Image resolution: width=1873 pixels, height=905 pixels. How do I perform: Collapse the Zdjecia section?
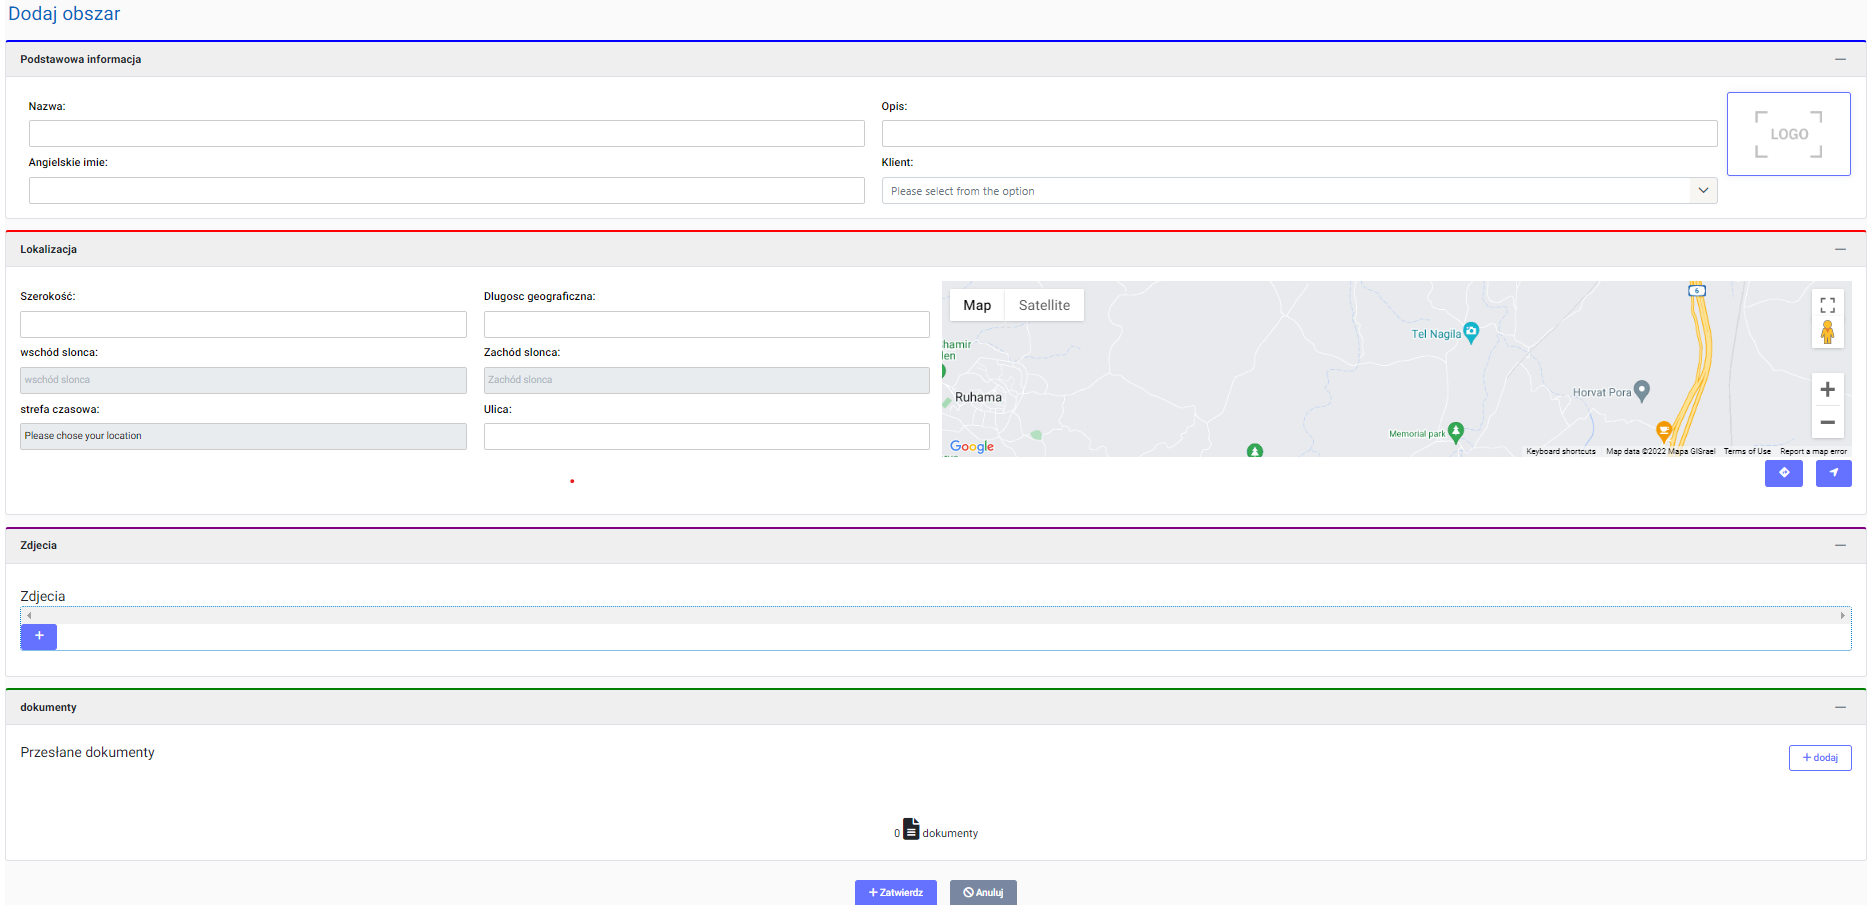tap(1840, 545)
